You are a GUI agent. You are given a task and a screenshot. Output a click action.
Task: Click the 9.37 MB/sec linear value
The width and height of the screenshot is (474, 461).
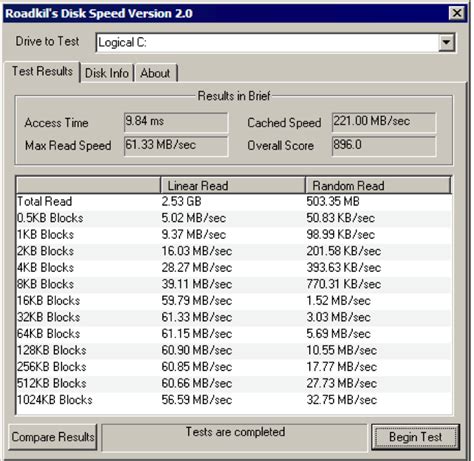click(x=194, y=235)
